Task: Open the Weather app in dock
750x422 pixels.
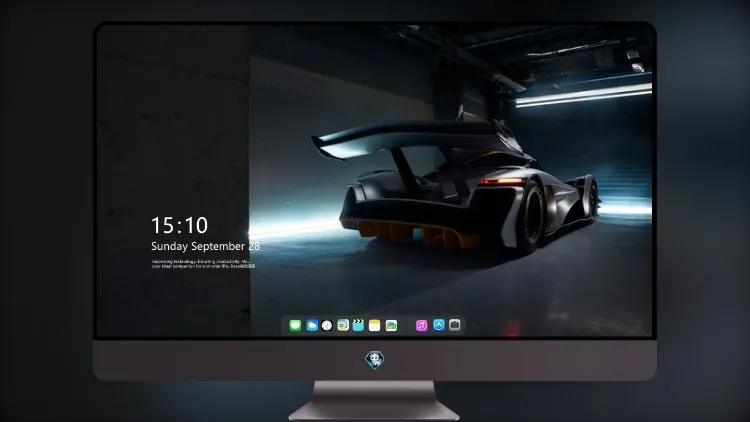Action: pos(312,325)
